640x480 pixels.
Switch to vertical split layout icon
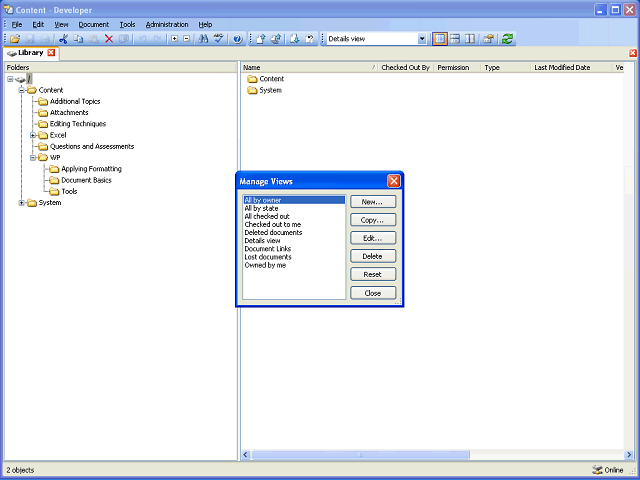point(470,39)
